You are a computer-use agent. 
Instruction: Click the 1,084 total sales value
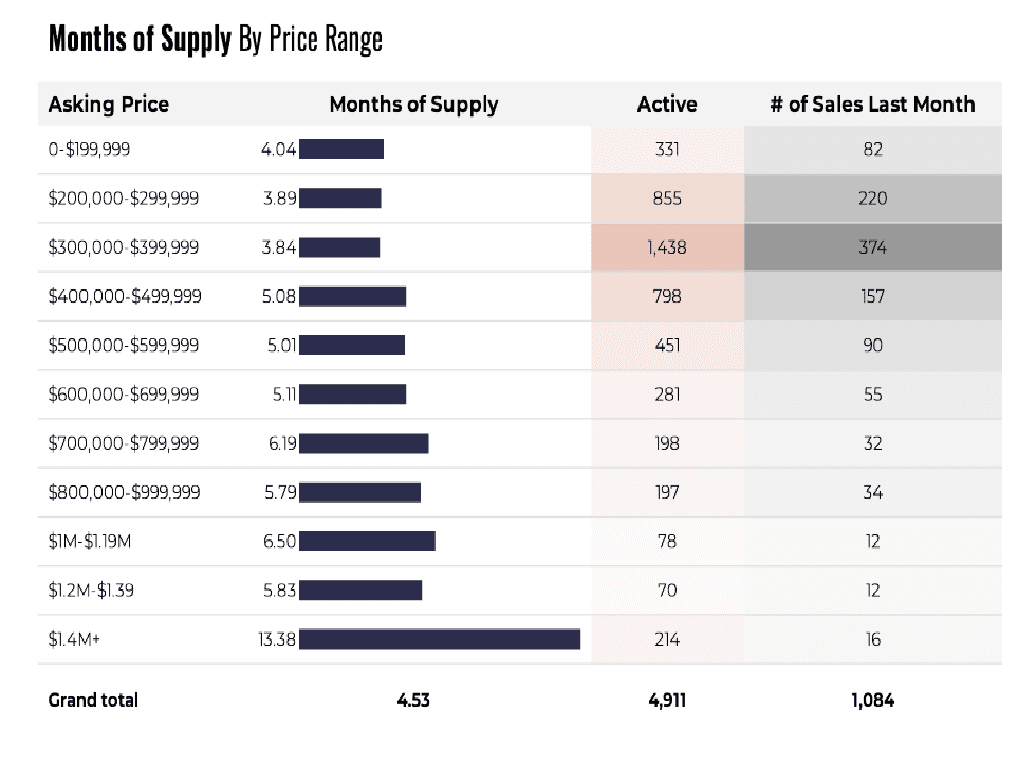872,700
